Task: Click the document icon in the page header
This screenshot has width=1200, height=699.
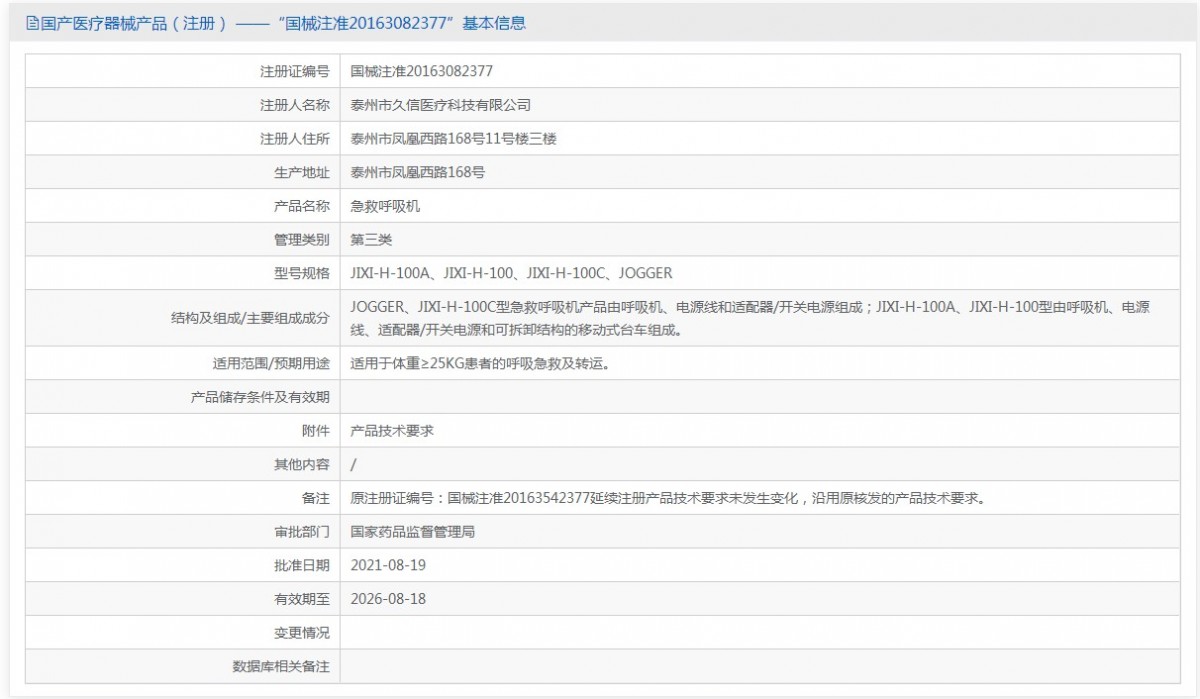Action: 33,24
